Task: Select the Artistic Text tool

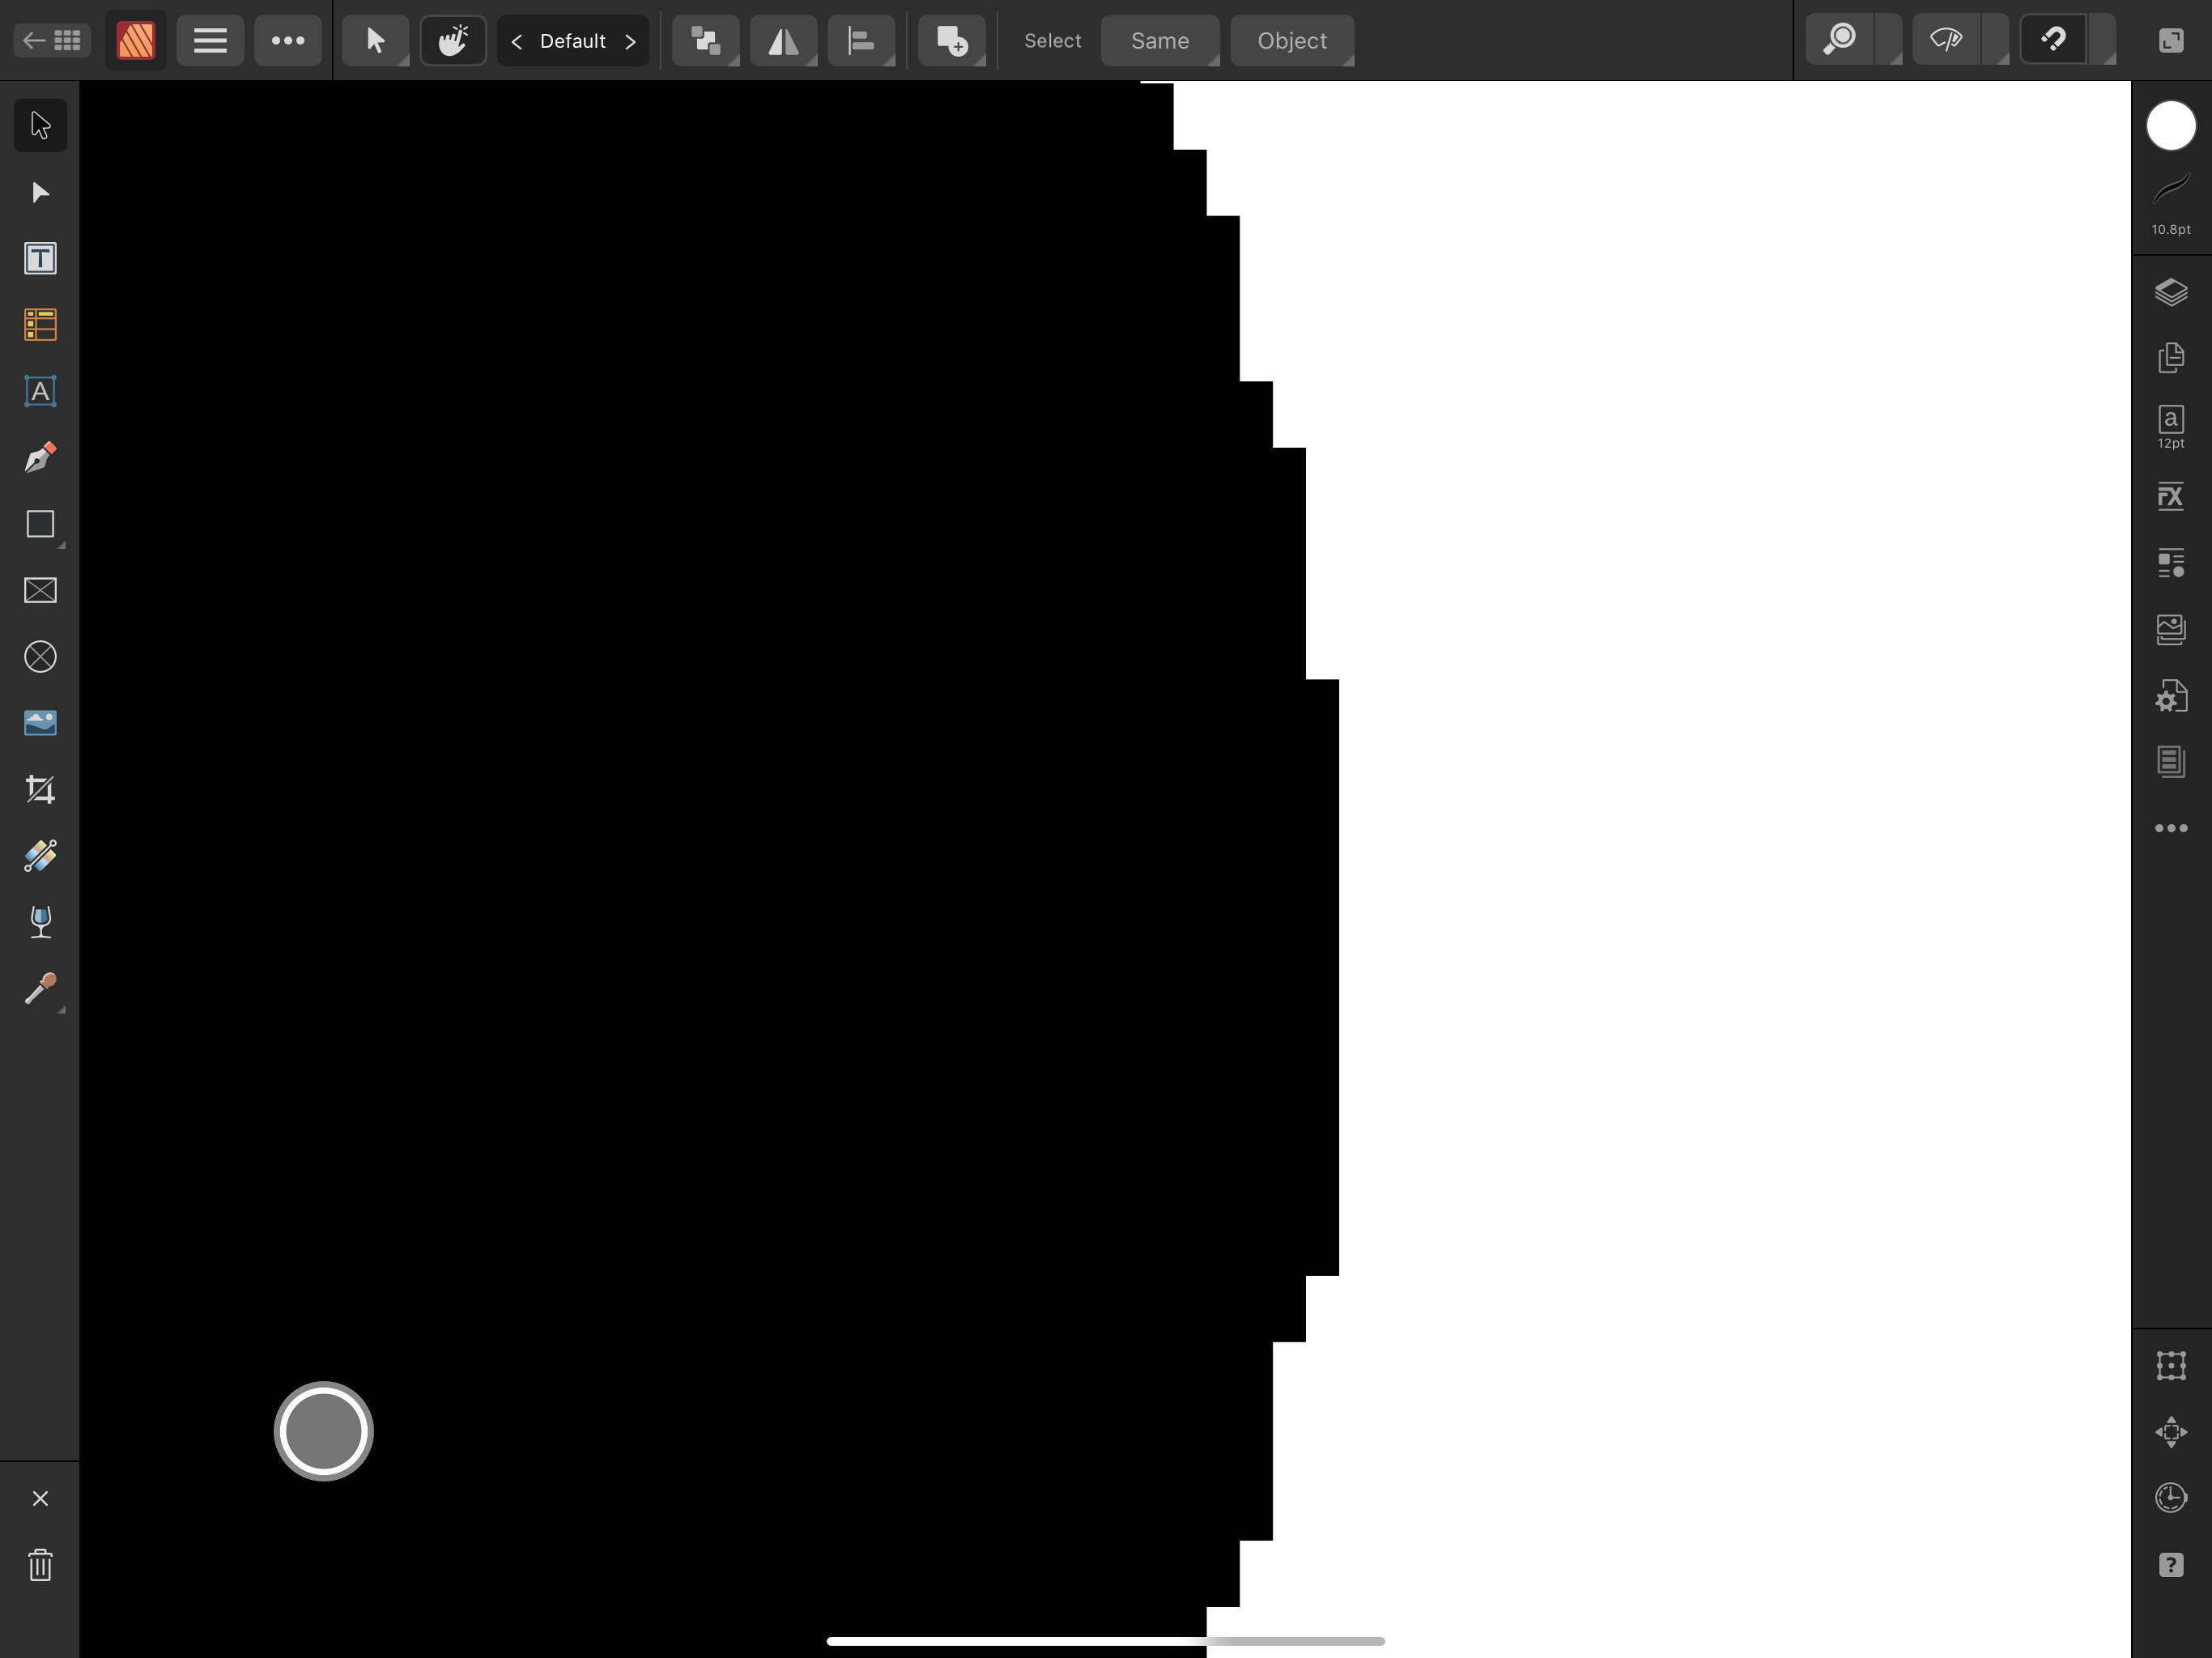Action: [x=40, y=391]
